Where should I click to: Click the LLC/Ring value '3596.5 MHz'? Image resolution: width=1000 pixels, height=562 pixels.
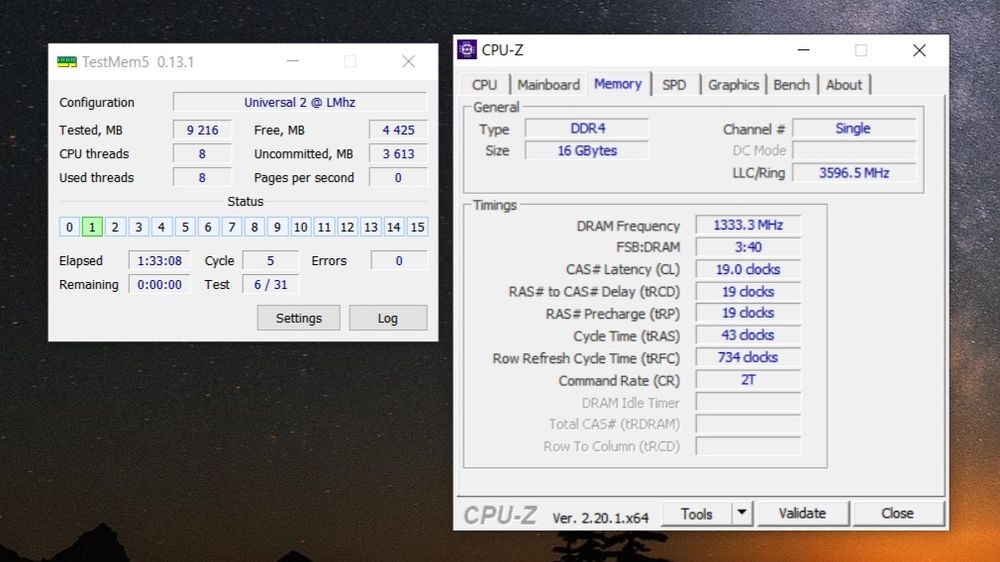853,173
